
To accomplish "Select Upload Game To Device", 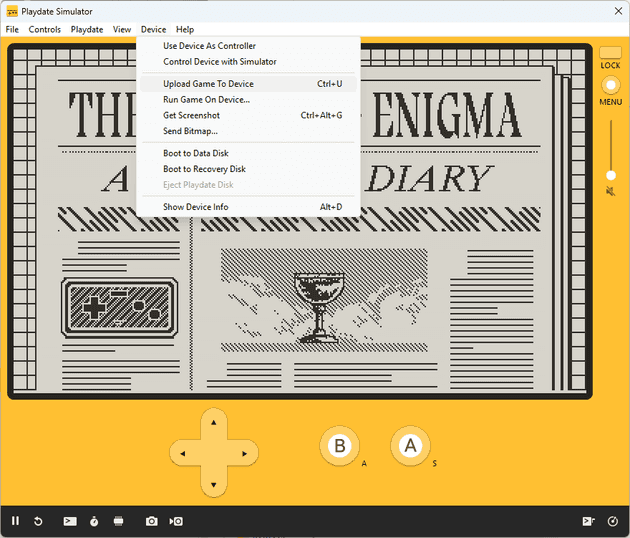I will (x=208, y=84).
